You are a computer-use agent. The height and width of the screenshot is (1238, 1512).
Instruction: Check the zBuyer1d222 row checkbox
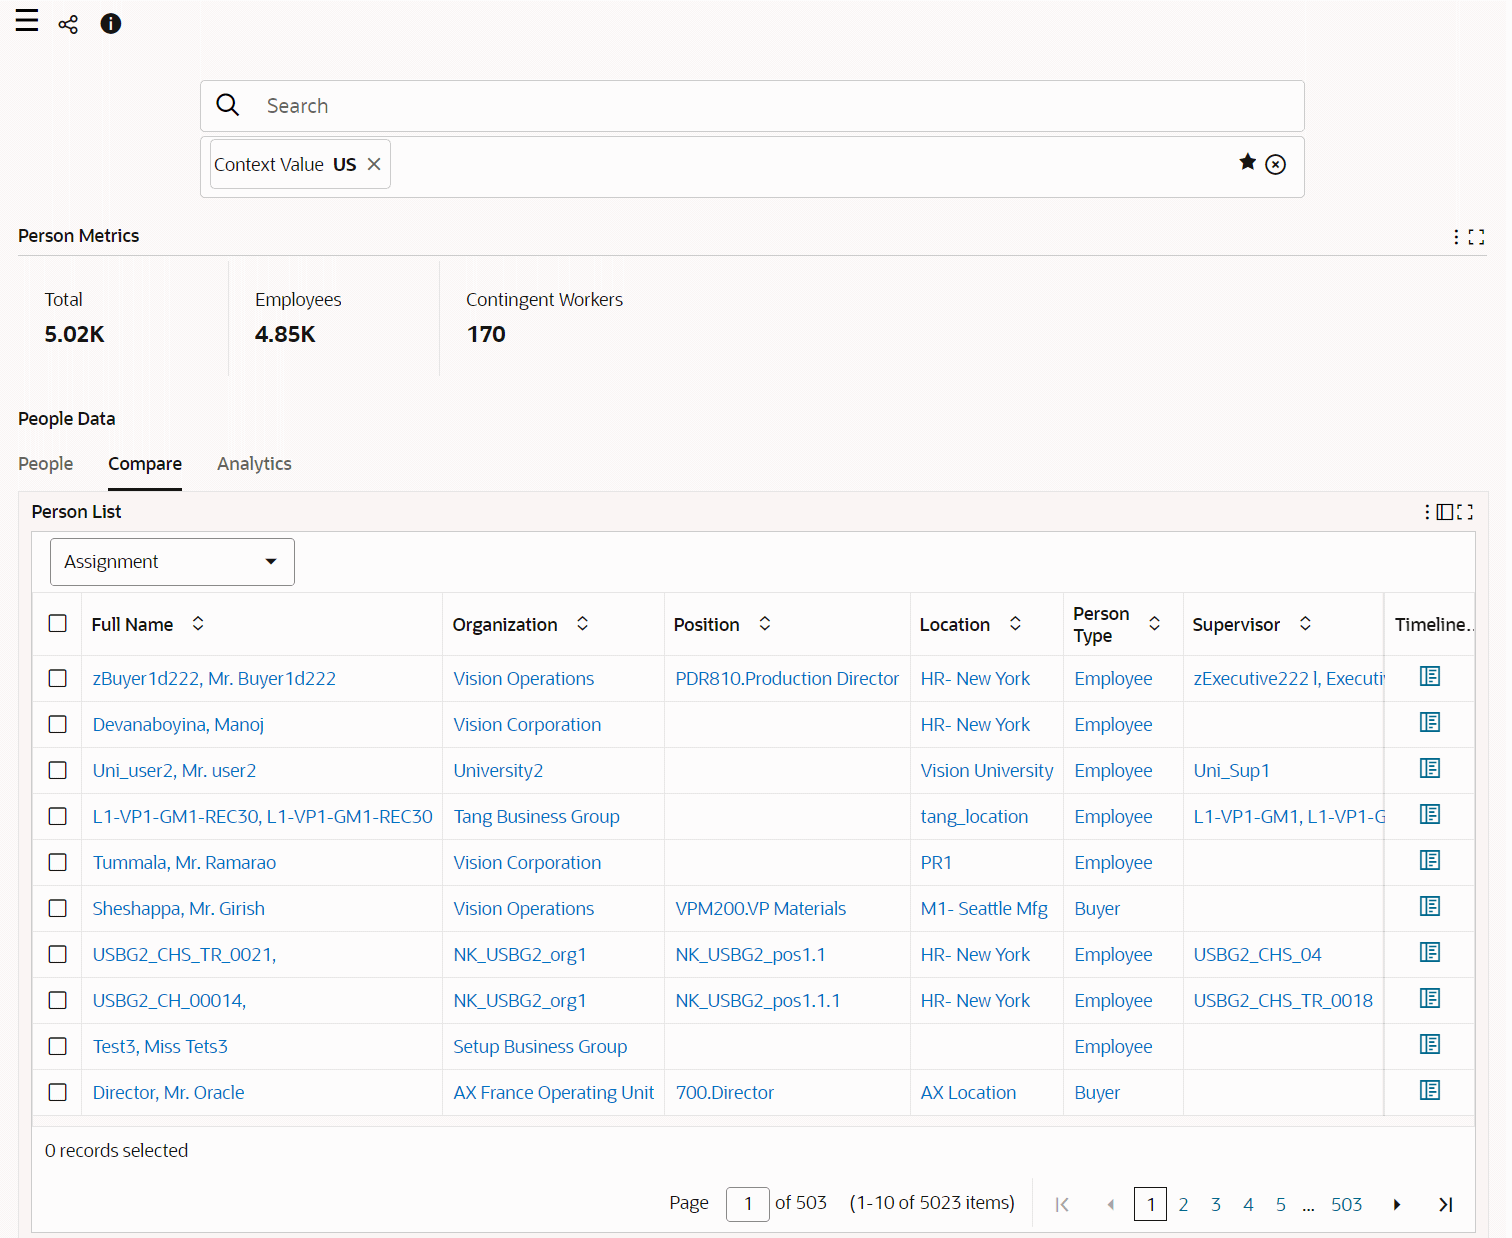click(x=58, y=678)
